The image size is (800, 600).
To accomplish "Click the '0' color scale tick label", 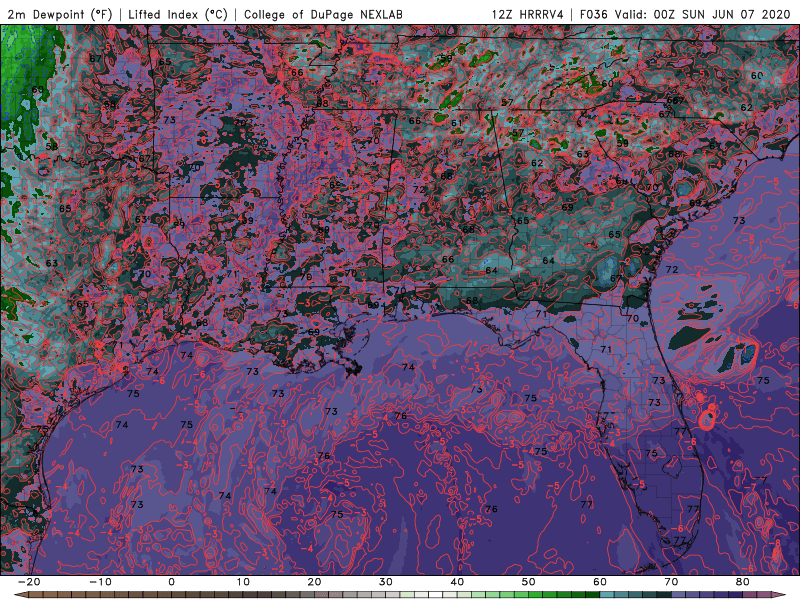I will (x=171, y=582).
